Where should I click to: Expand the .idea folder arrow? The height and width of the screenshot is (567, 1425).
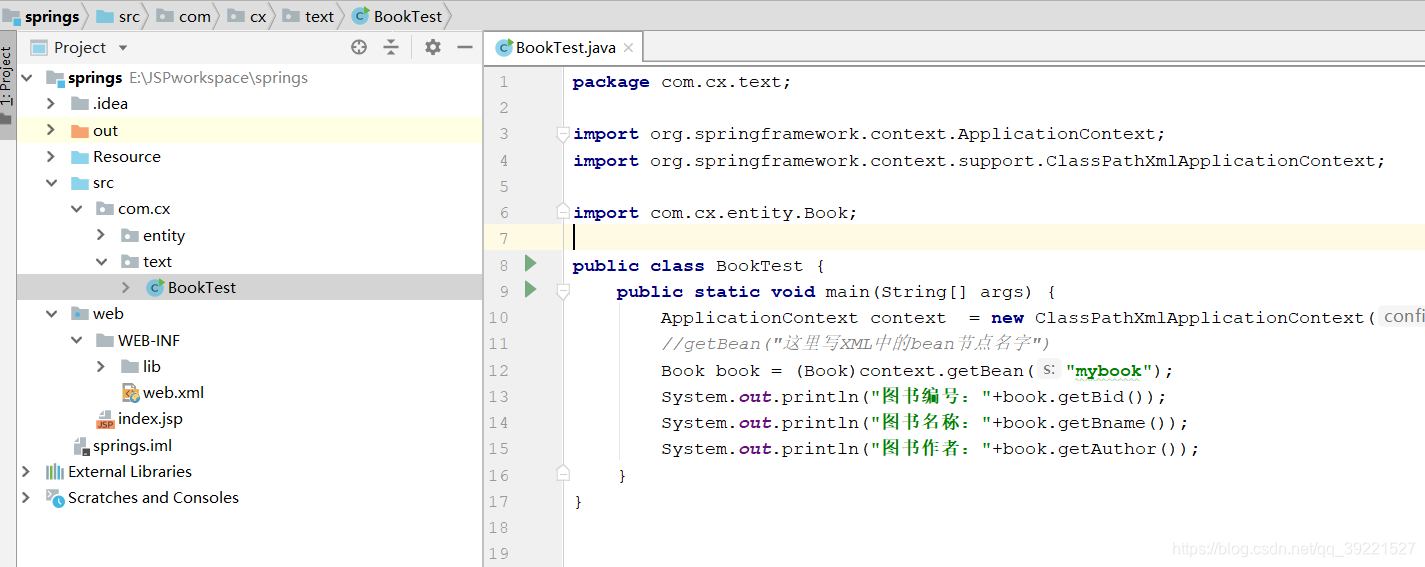tap(51, 104)
